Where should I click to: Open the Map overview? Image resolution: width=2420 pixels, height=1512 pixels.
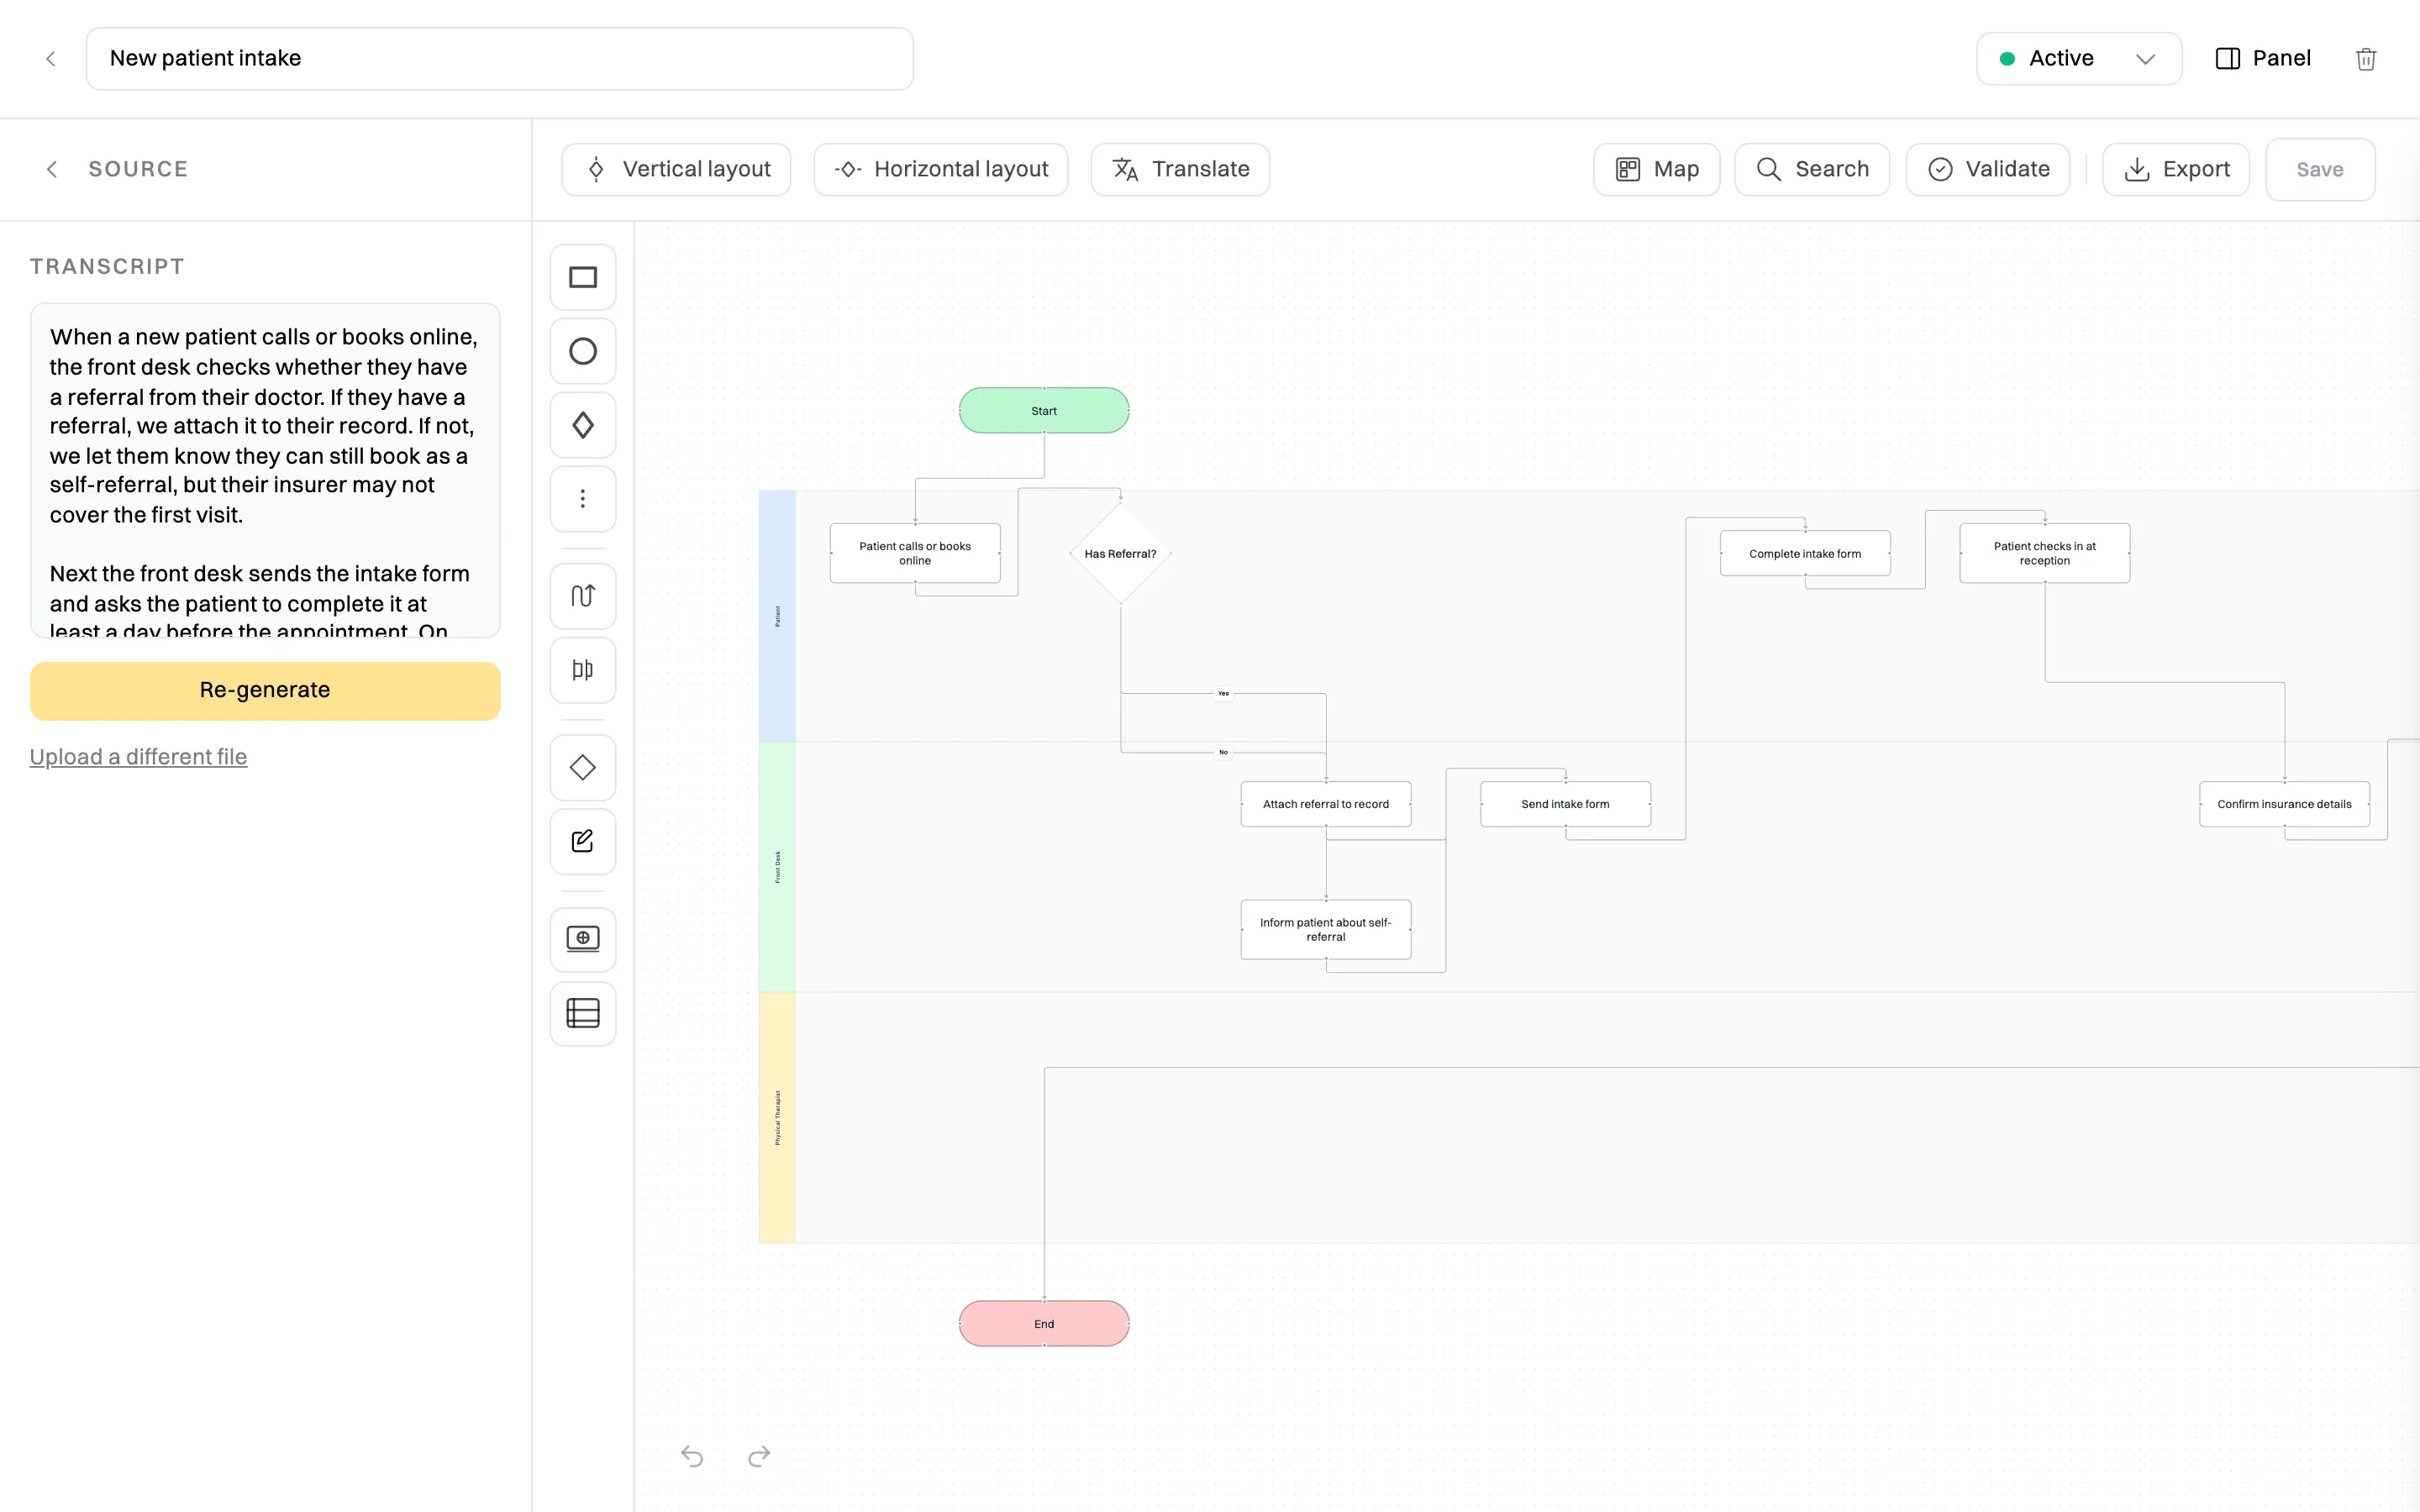tap(1657, 169)
